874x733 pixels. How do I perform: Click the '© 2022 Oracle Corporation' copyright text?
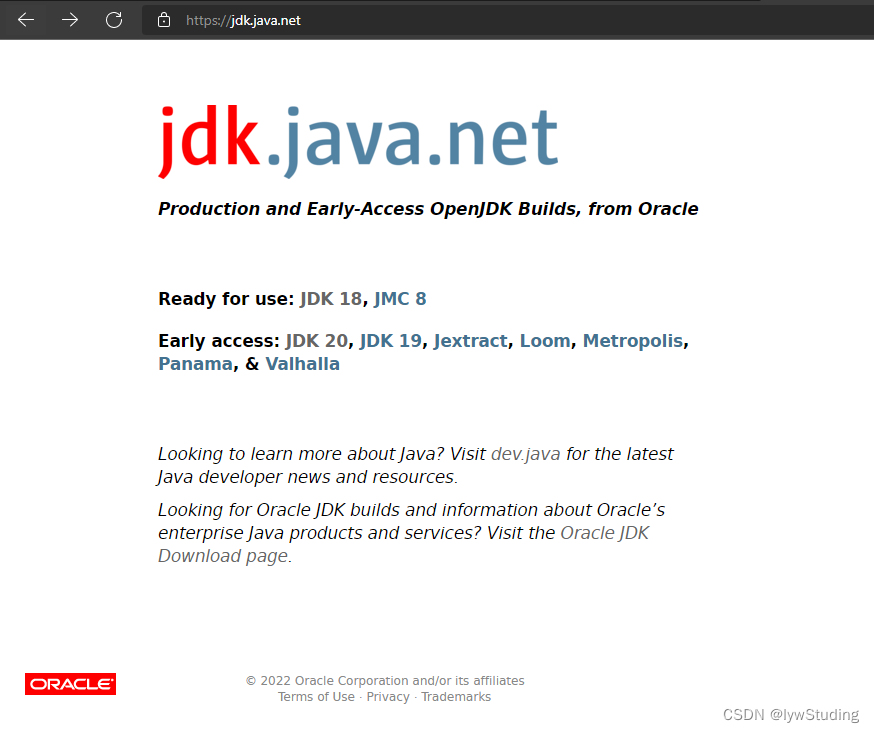[385, 681]
